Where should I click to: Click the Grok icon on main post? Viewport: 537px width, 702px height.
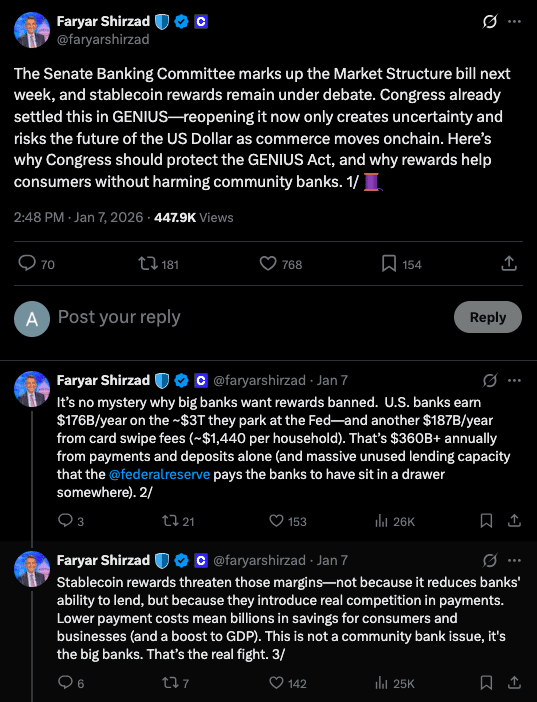click(490, 21)
